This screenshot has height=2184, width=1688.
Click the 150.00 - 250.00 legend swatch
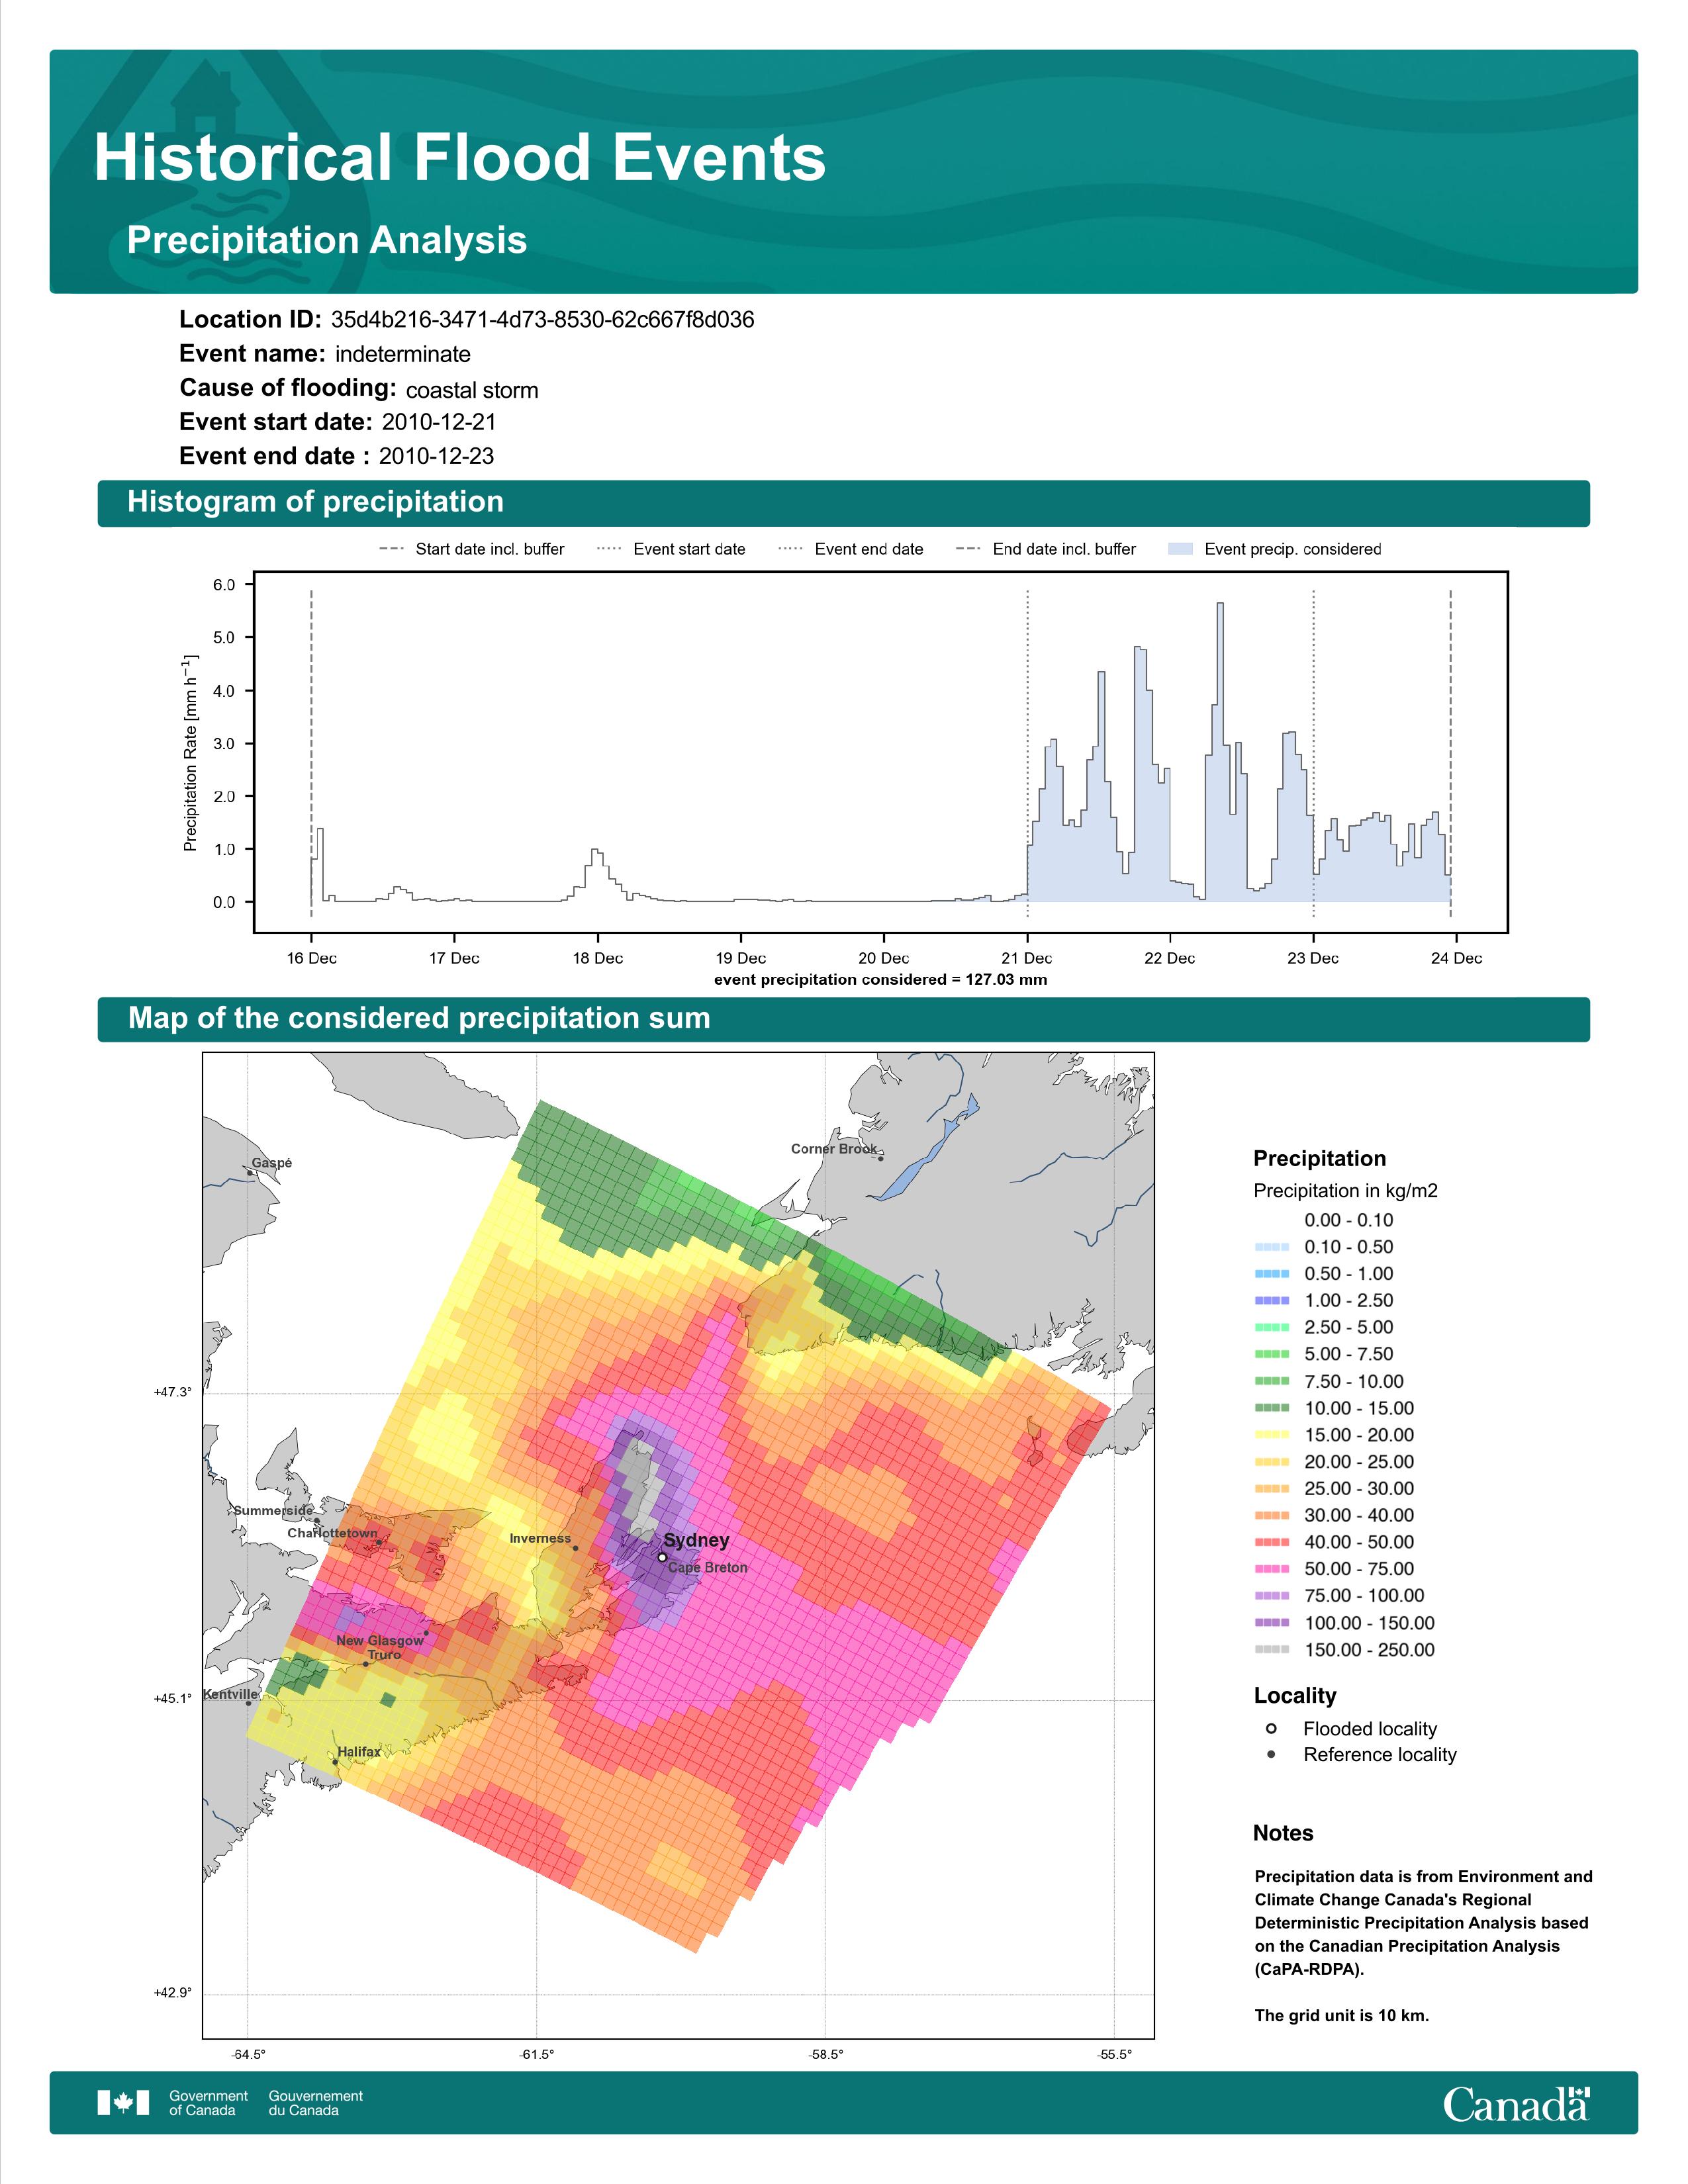1271,1650
